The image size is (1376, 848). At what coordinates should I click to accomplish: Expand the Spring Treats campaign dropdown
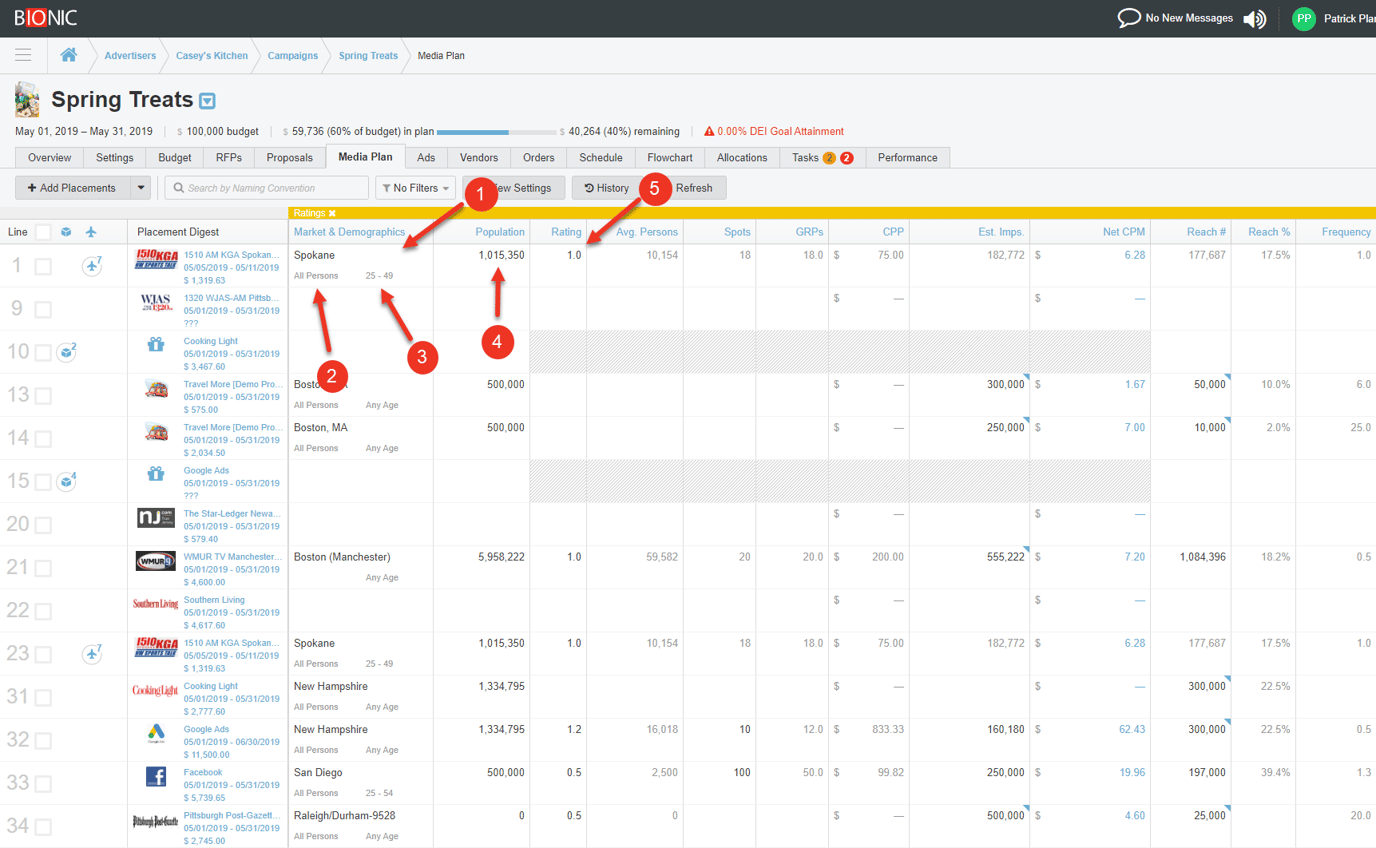coord(207,101)
